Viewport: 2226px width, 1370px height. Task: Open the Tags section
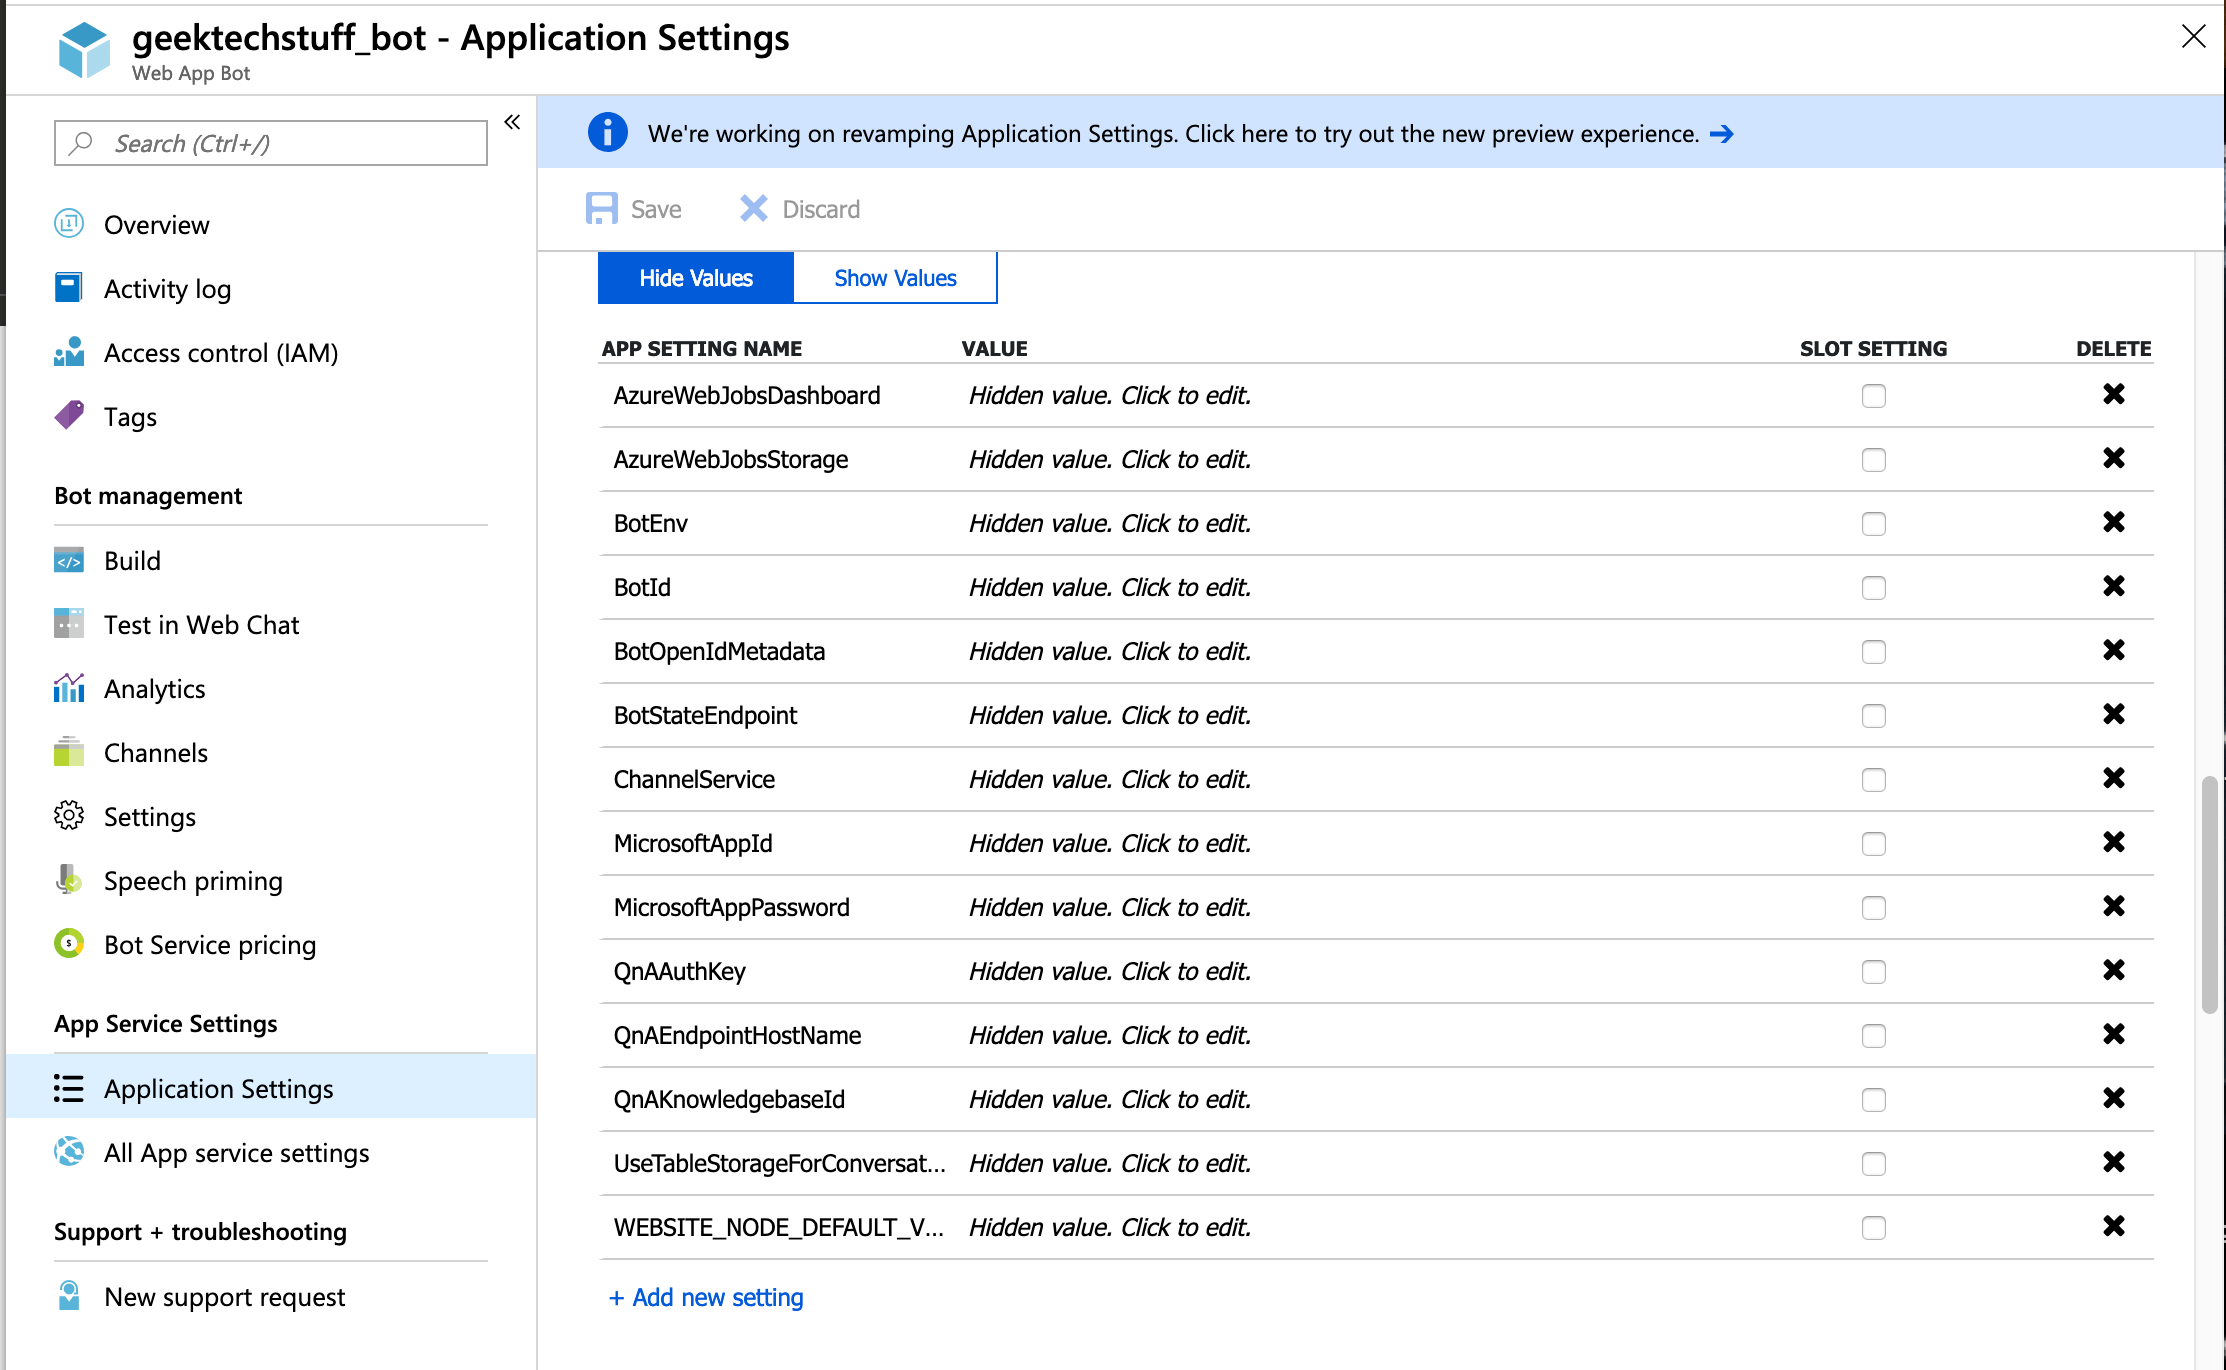point(130,416)
